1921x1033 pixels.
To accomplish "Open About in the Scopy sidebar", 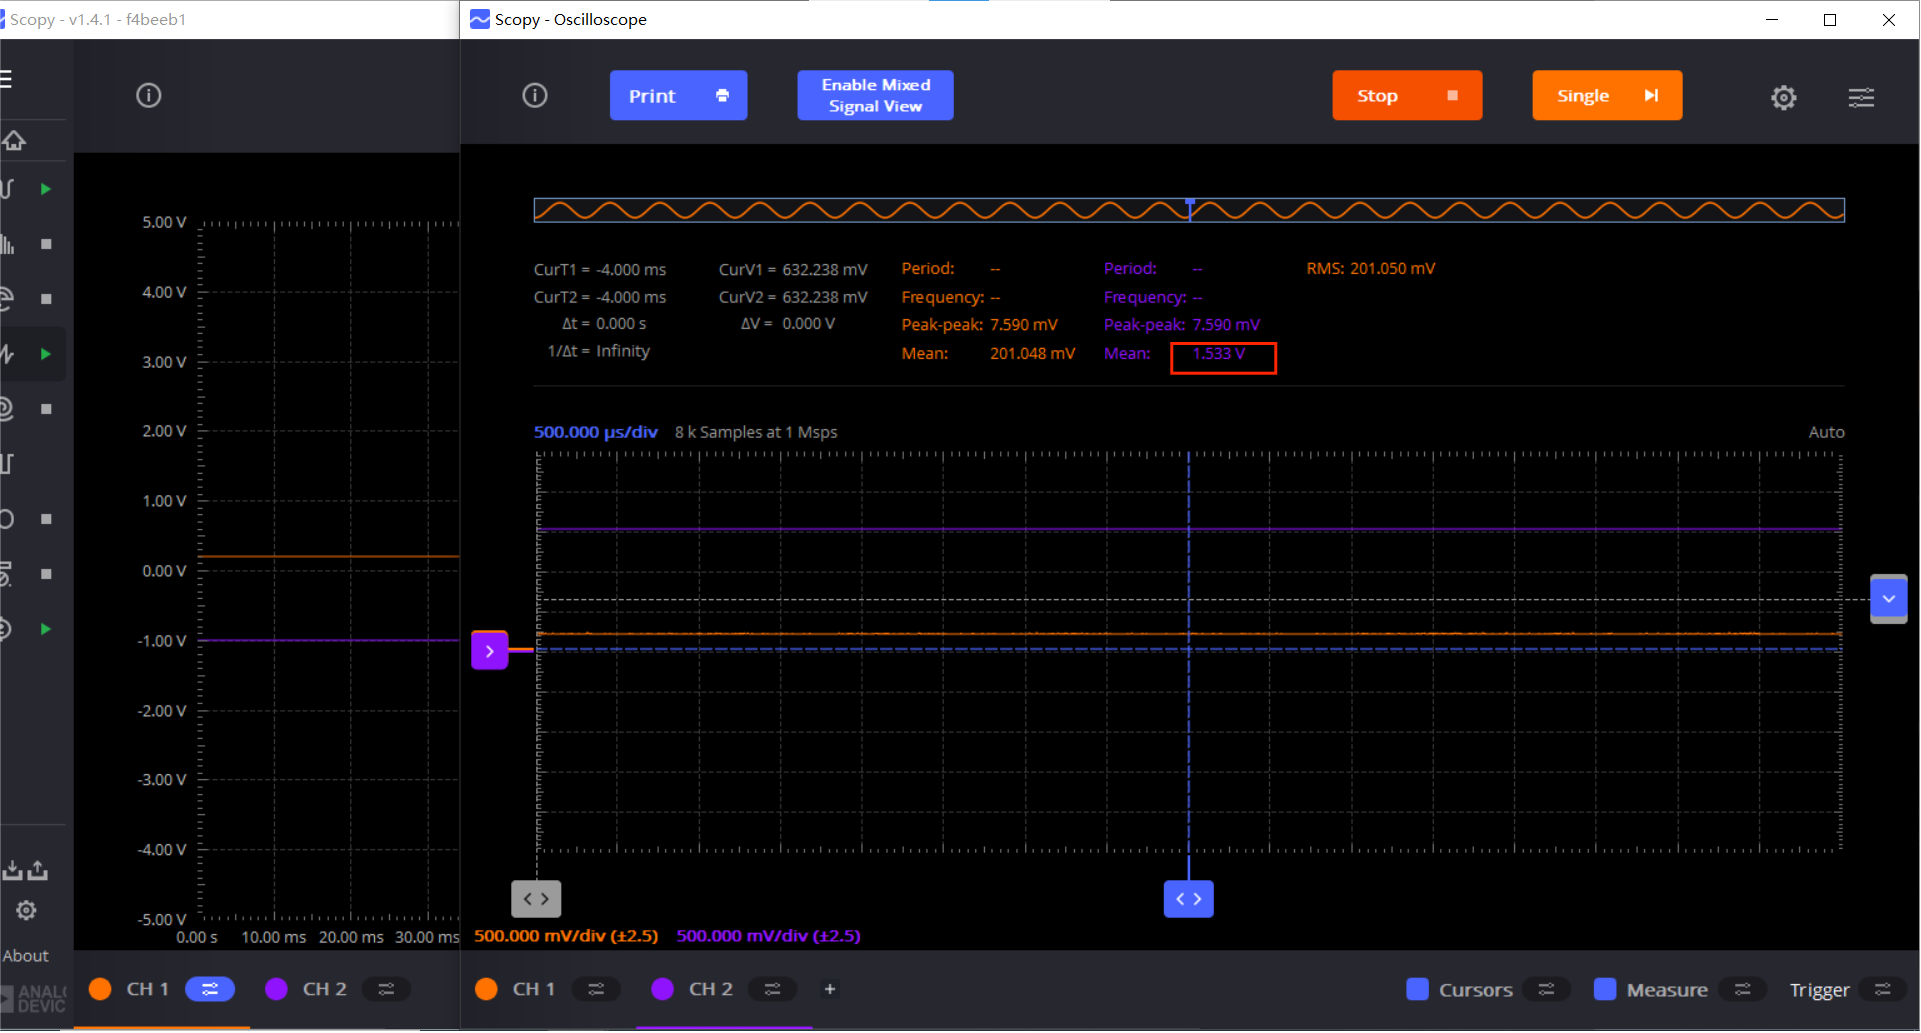I will pos(25,956).
